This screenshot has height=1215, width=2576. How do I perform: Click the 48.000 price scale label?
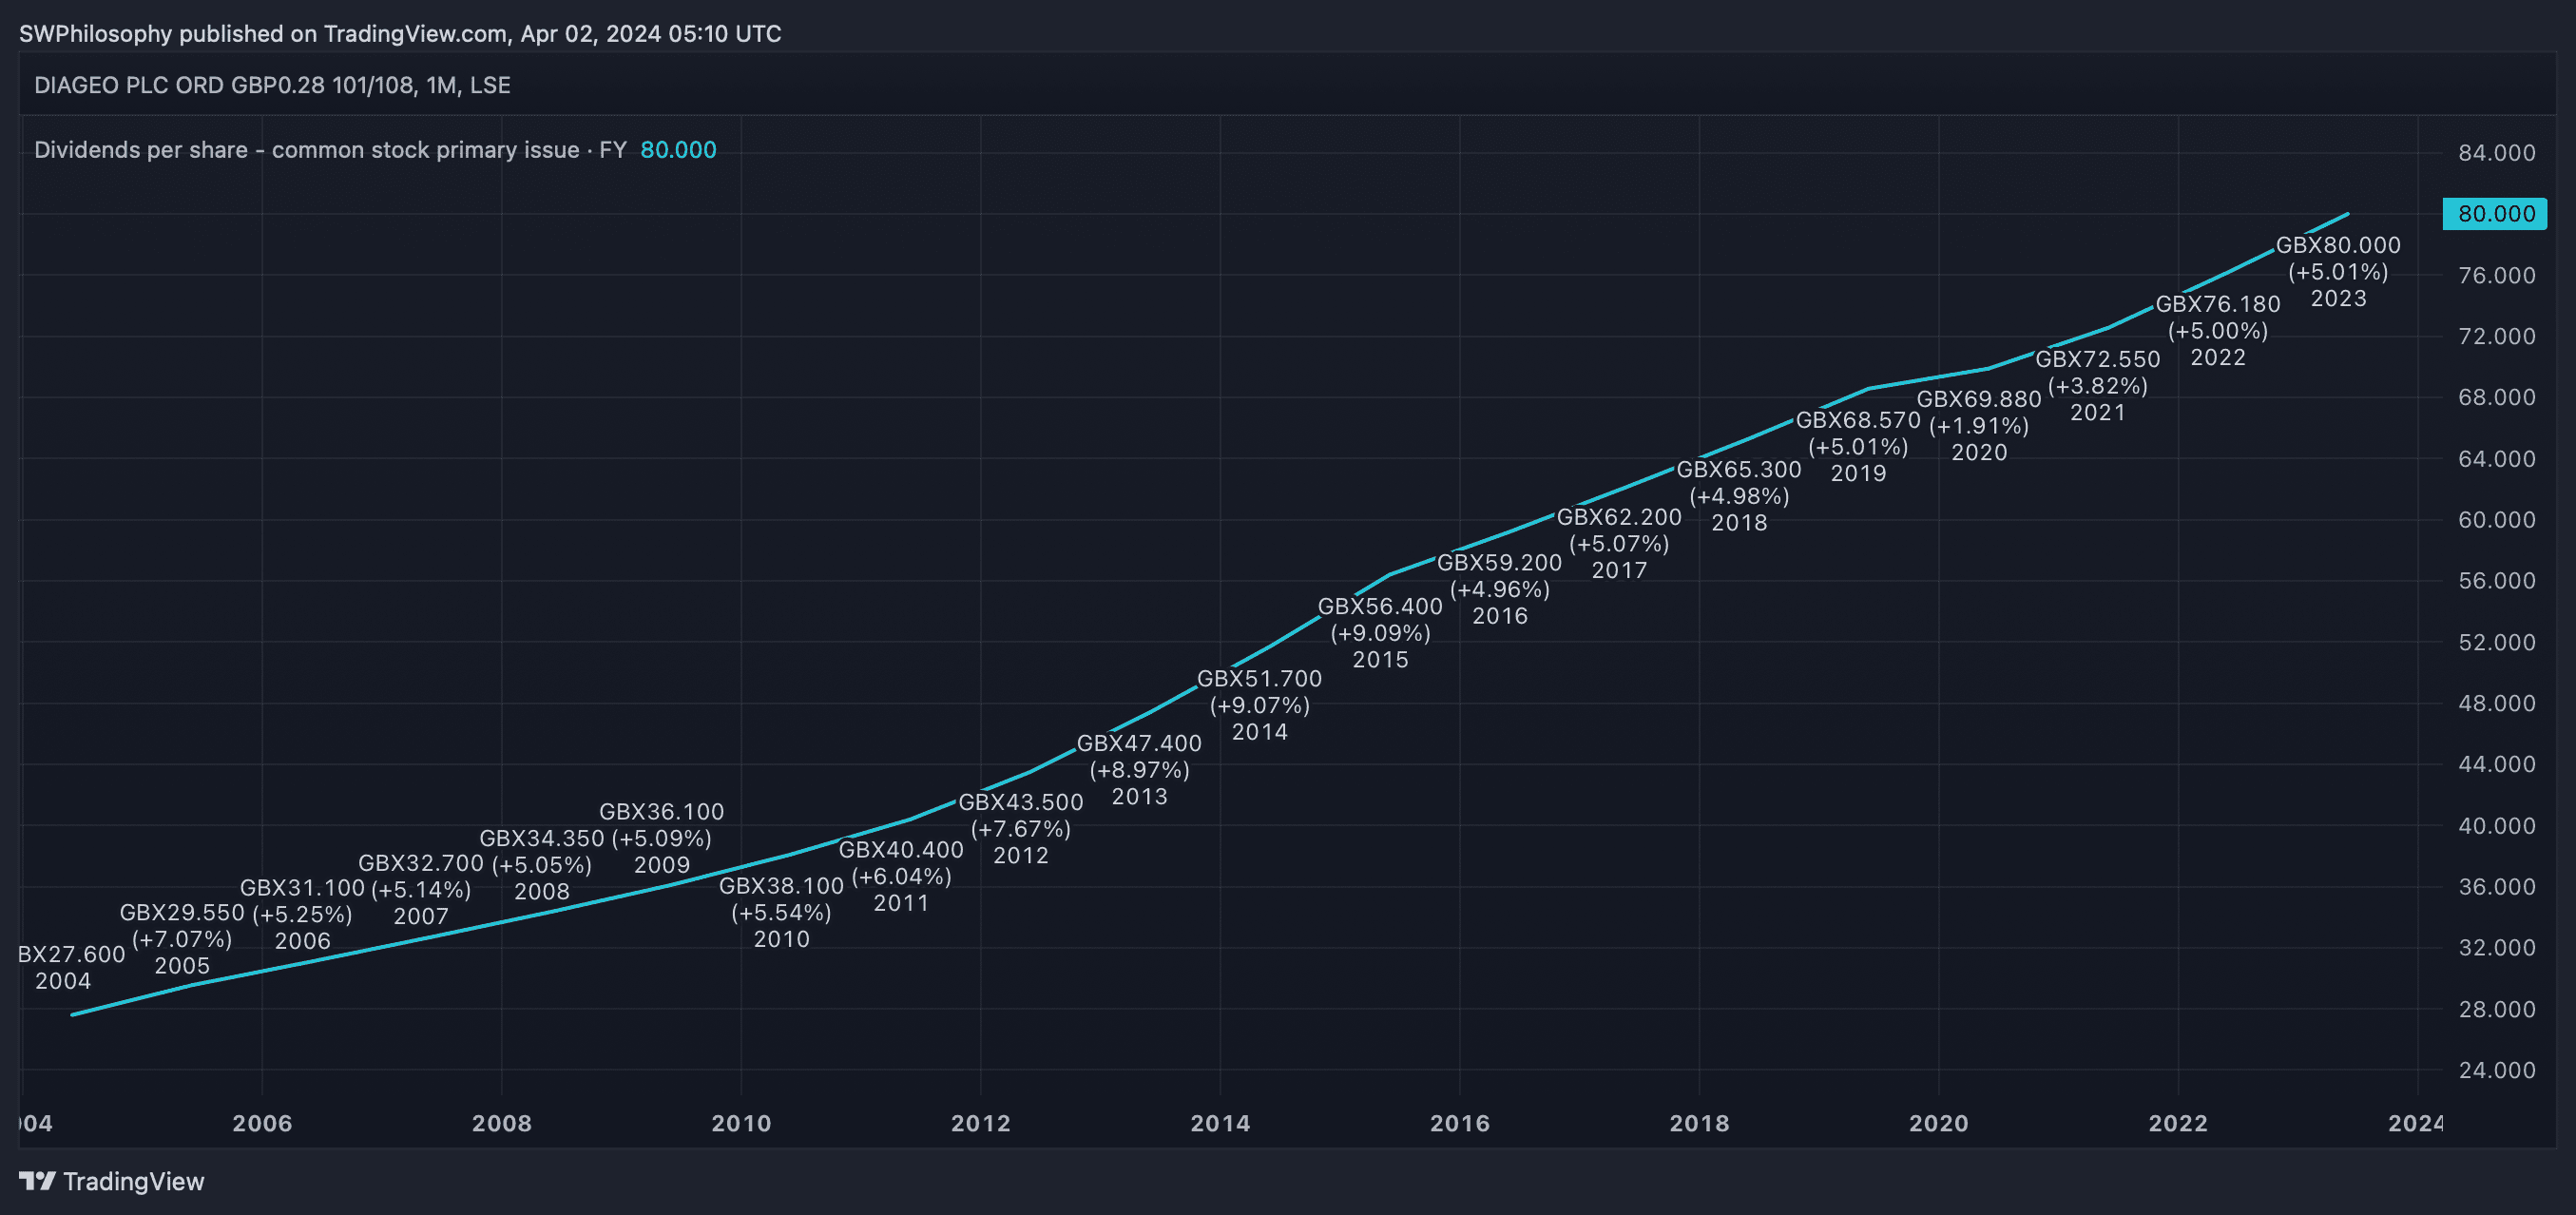(2497, 703)
